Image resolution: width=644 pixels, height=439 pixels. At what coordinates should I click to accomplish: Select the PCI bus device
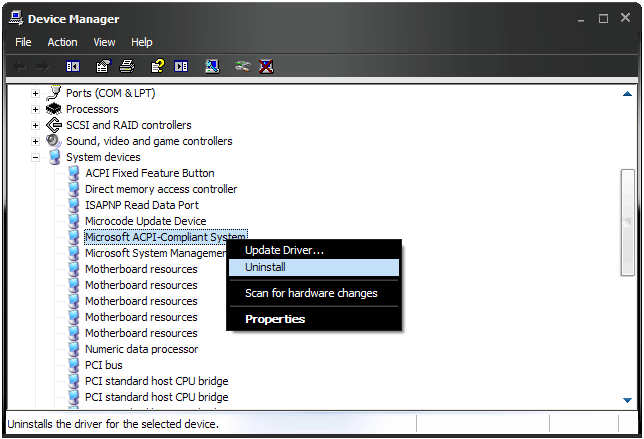tap(103, 365)
